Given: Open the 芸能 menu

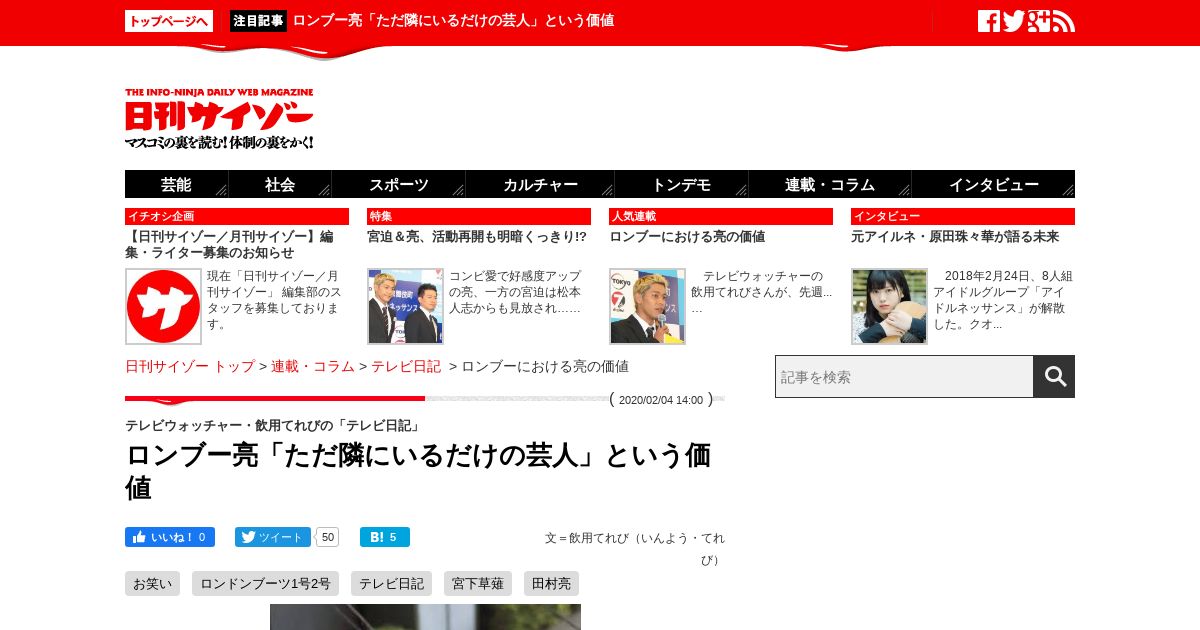Looking at the screenshot, I should pos(176,184).
